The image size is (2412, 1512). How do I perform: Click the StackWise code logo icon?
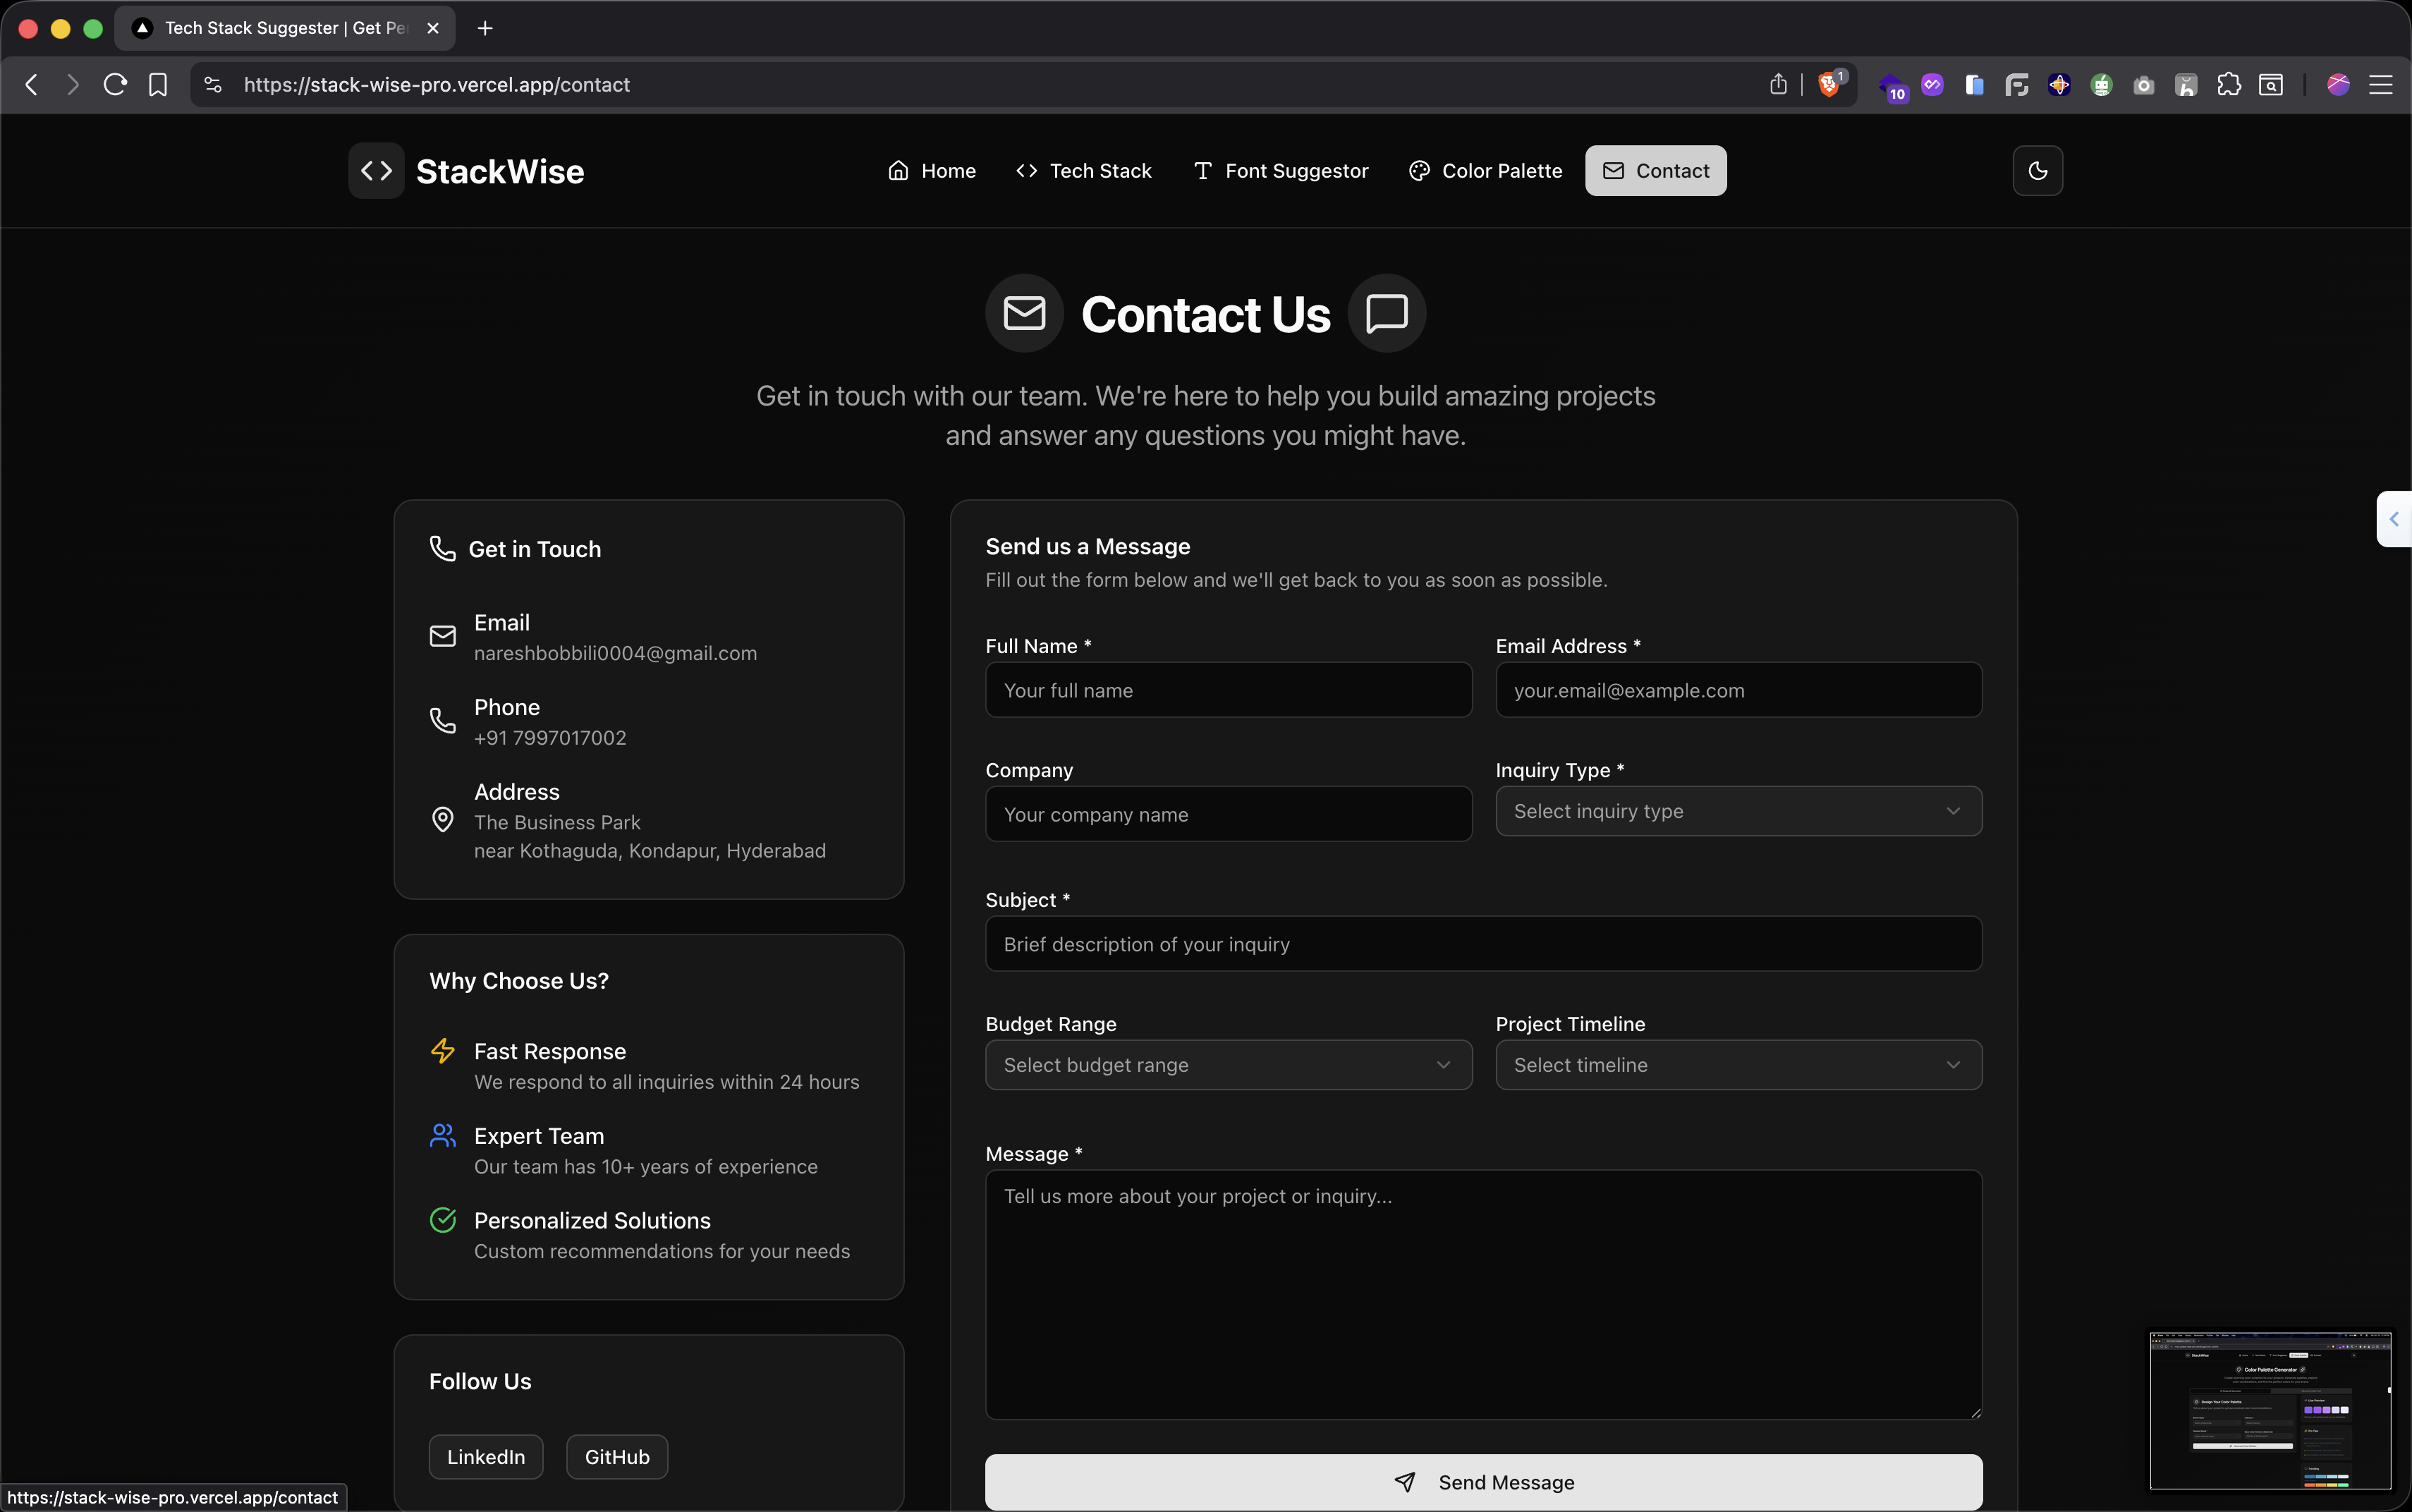coord(376,171)
